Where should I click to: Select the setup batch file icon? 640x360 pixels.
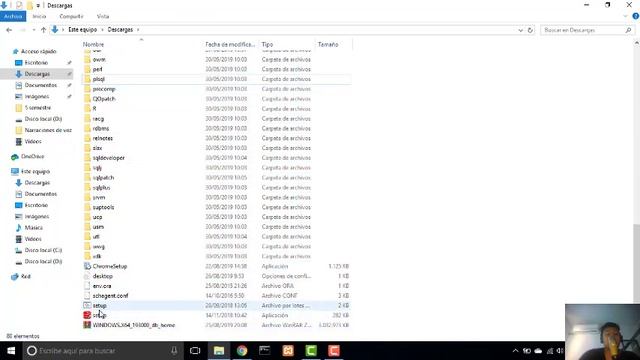pos(87,305)
